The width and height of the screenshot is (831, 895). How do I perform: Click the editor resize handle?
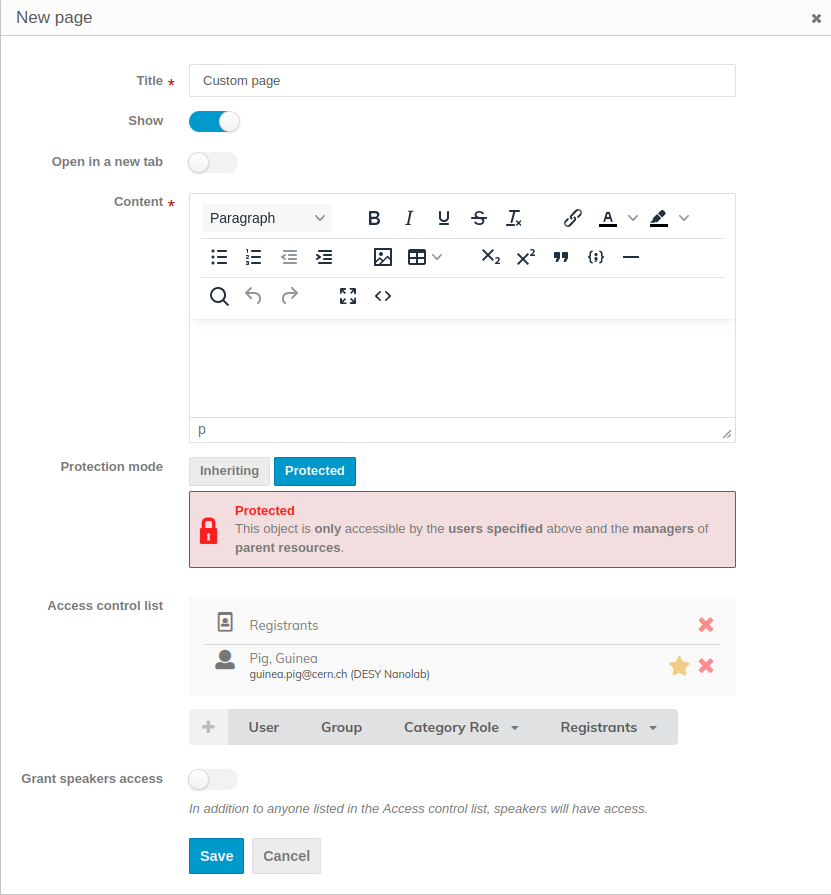pyautogui.click(x=727, y=434)
